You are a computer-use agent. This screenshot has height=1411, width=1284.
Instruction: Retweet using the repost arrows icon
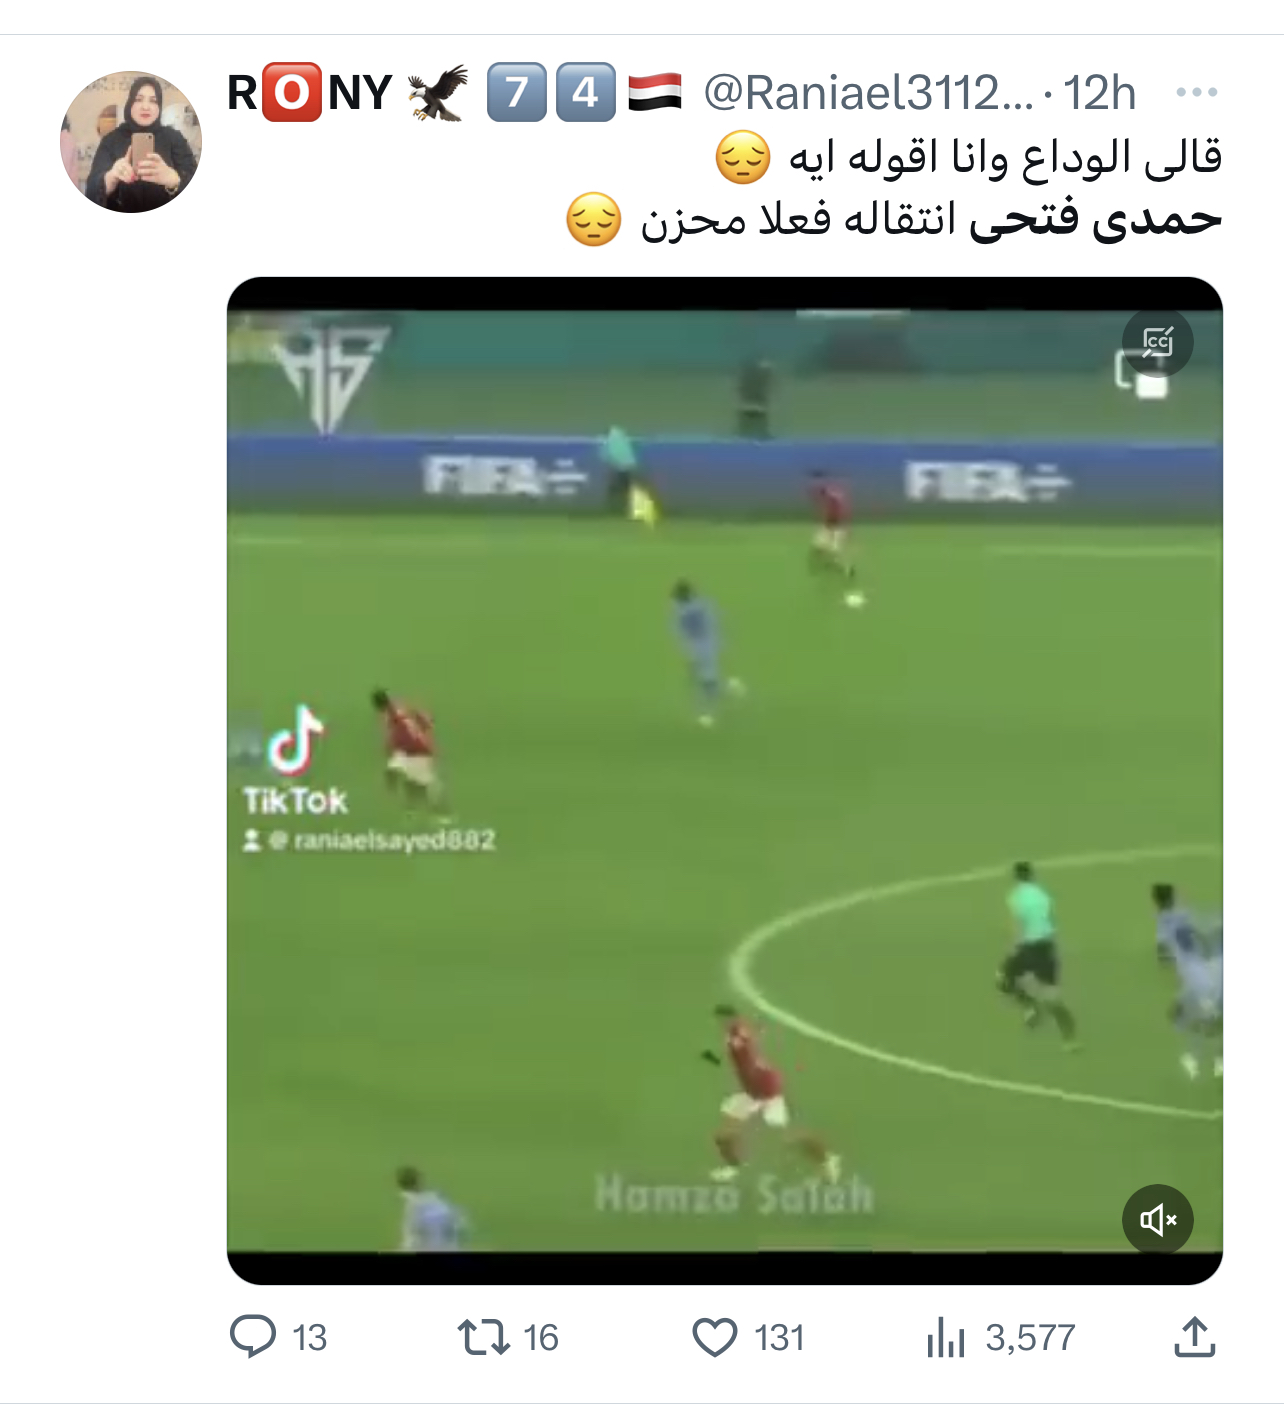click(484, 1337)
